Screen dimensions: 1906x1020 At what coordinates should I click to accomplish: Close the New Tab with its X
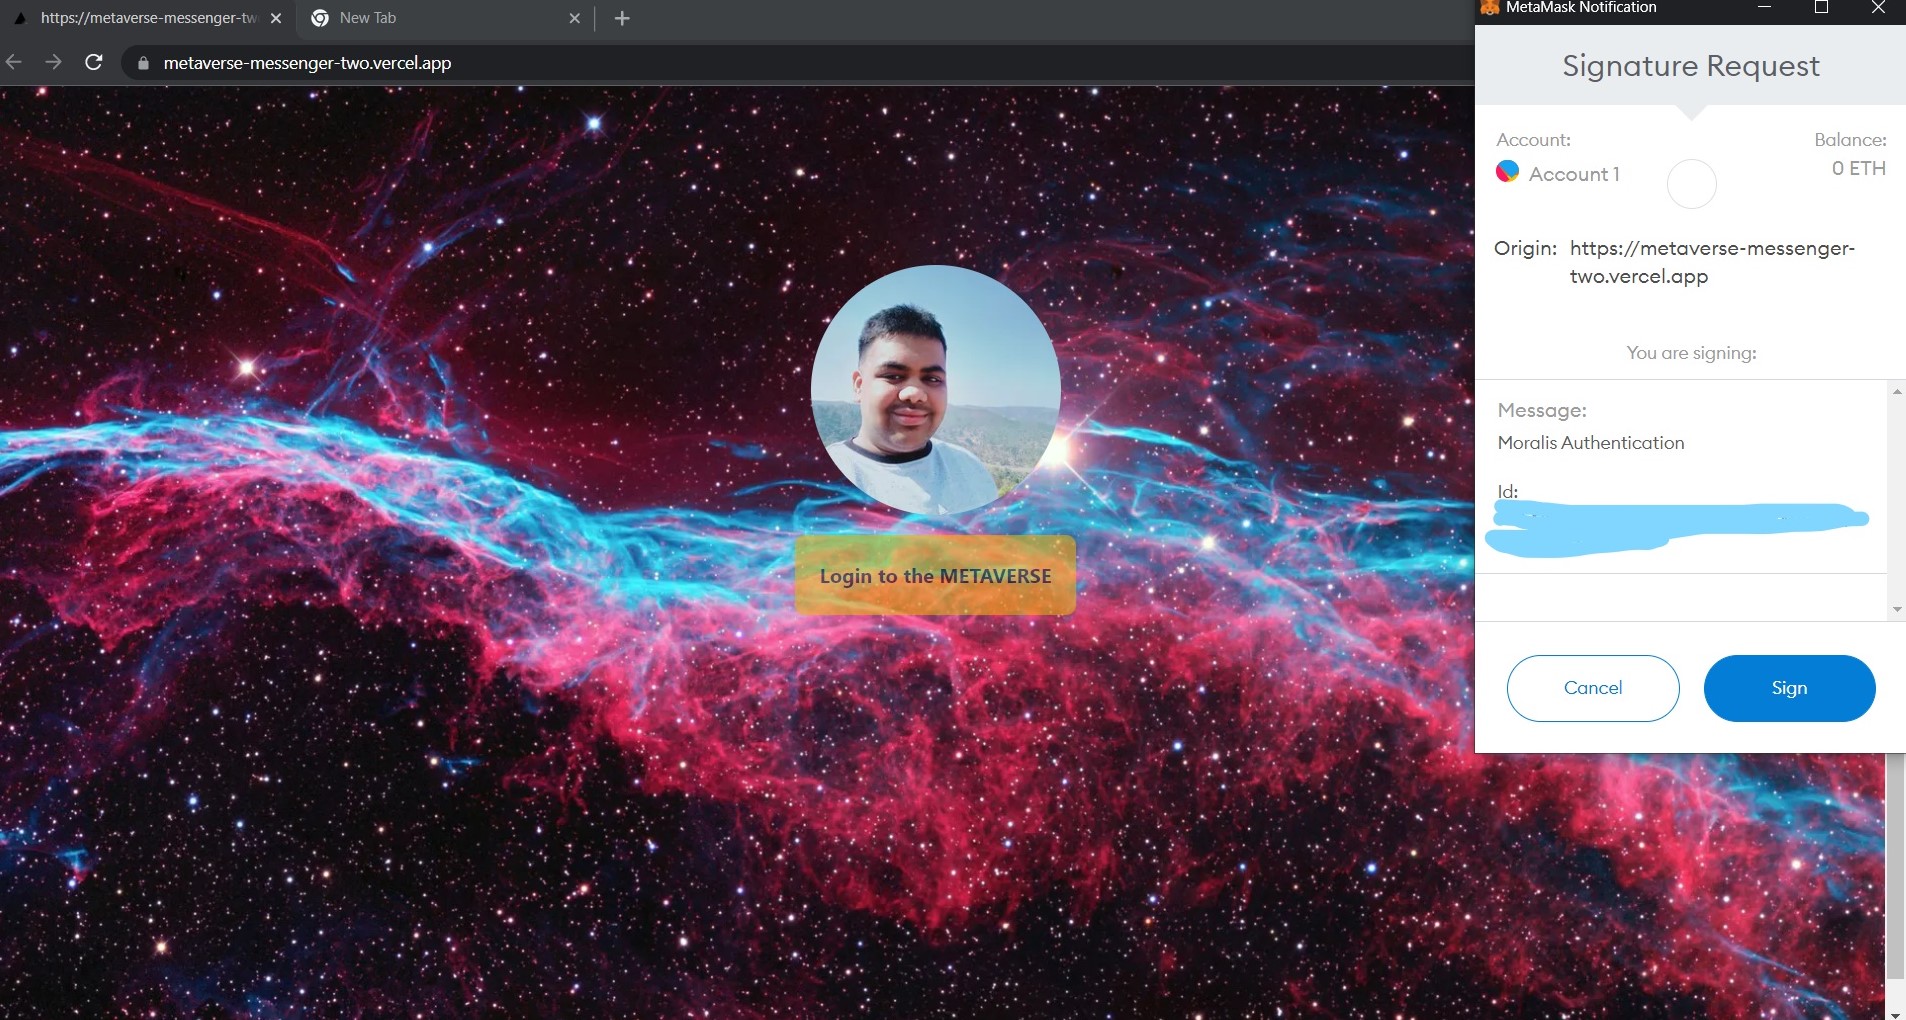coord(574,17)
